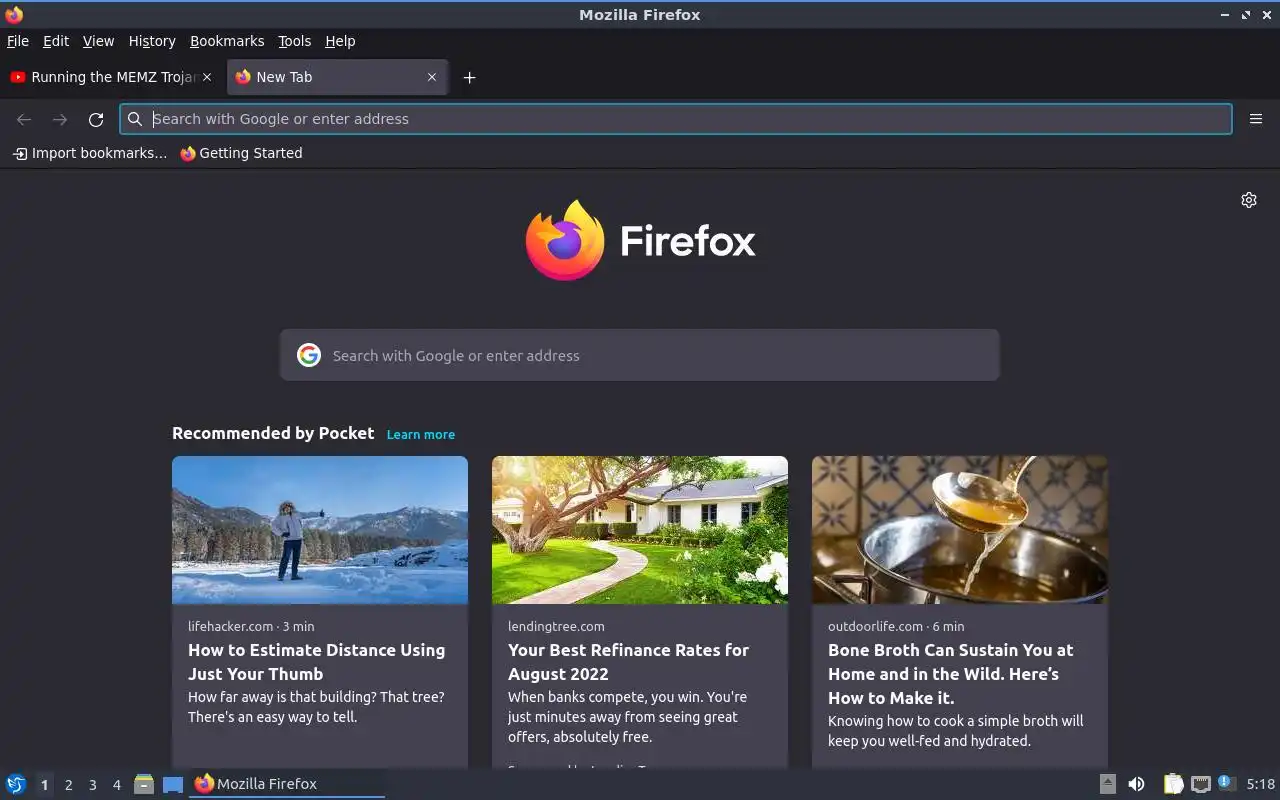The width and height of the screenshot is (1280, 800).
Task: Open the Firefox hamburger application menu
Action: point(1256,119)
